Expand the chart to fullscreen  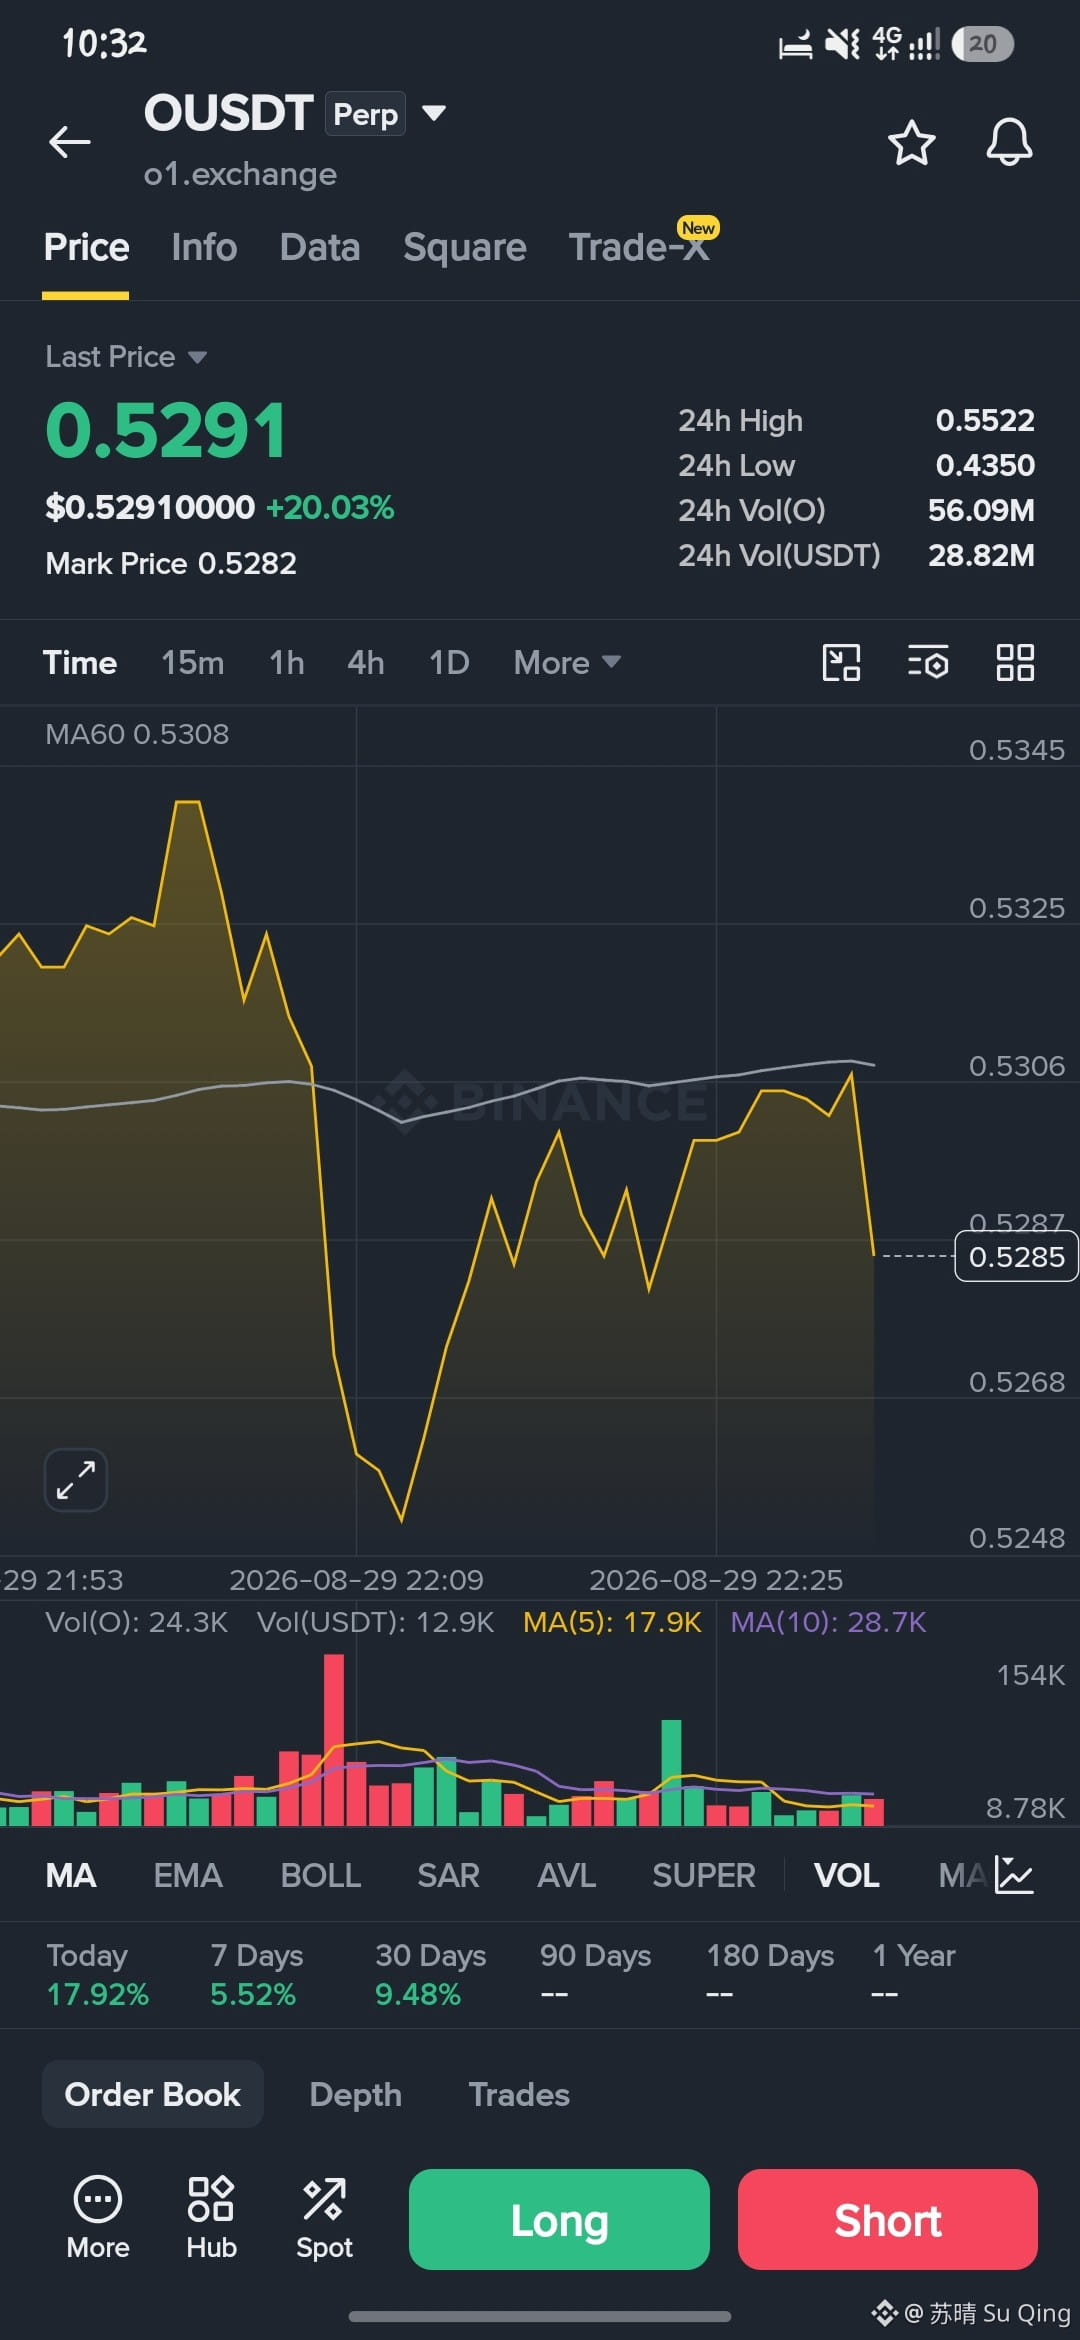(76, 1480)
